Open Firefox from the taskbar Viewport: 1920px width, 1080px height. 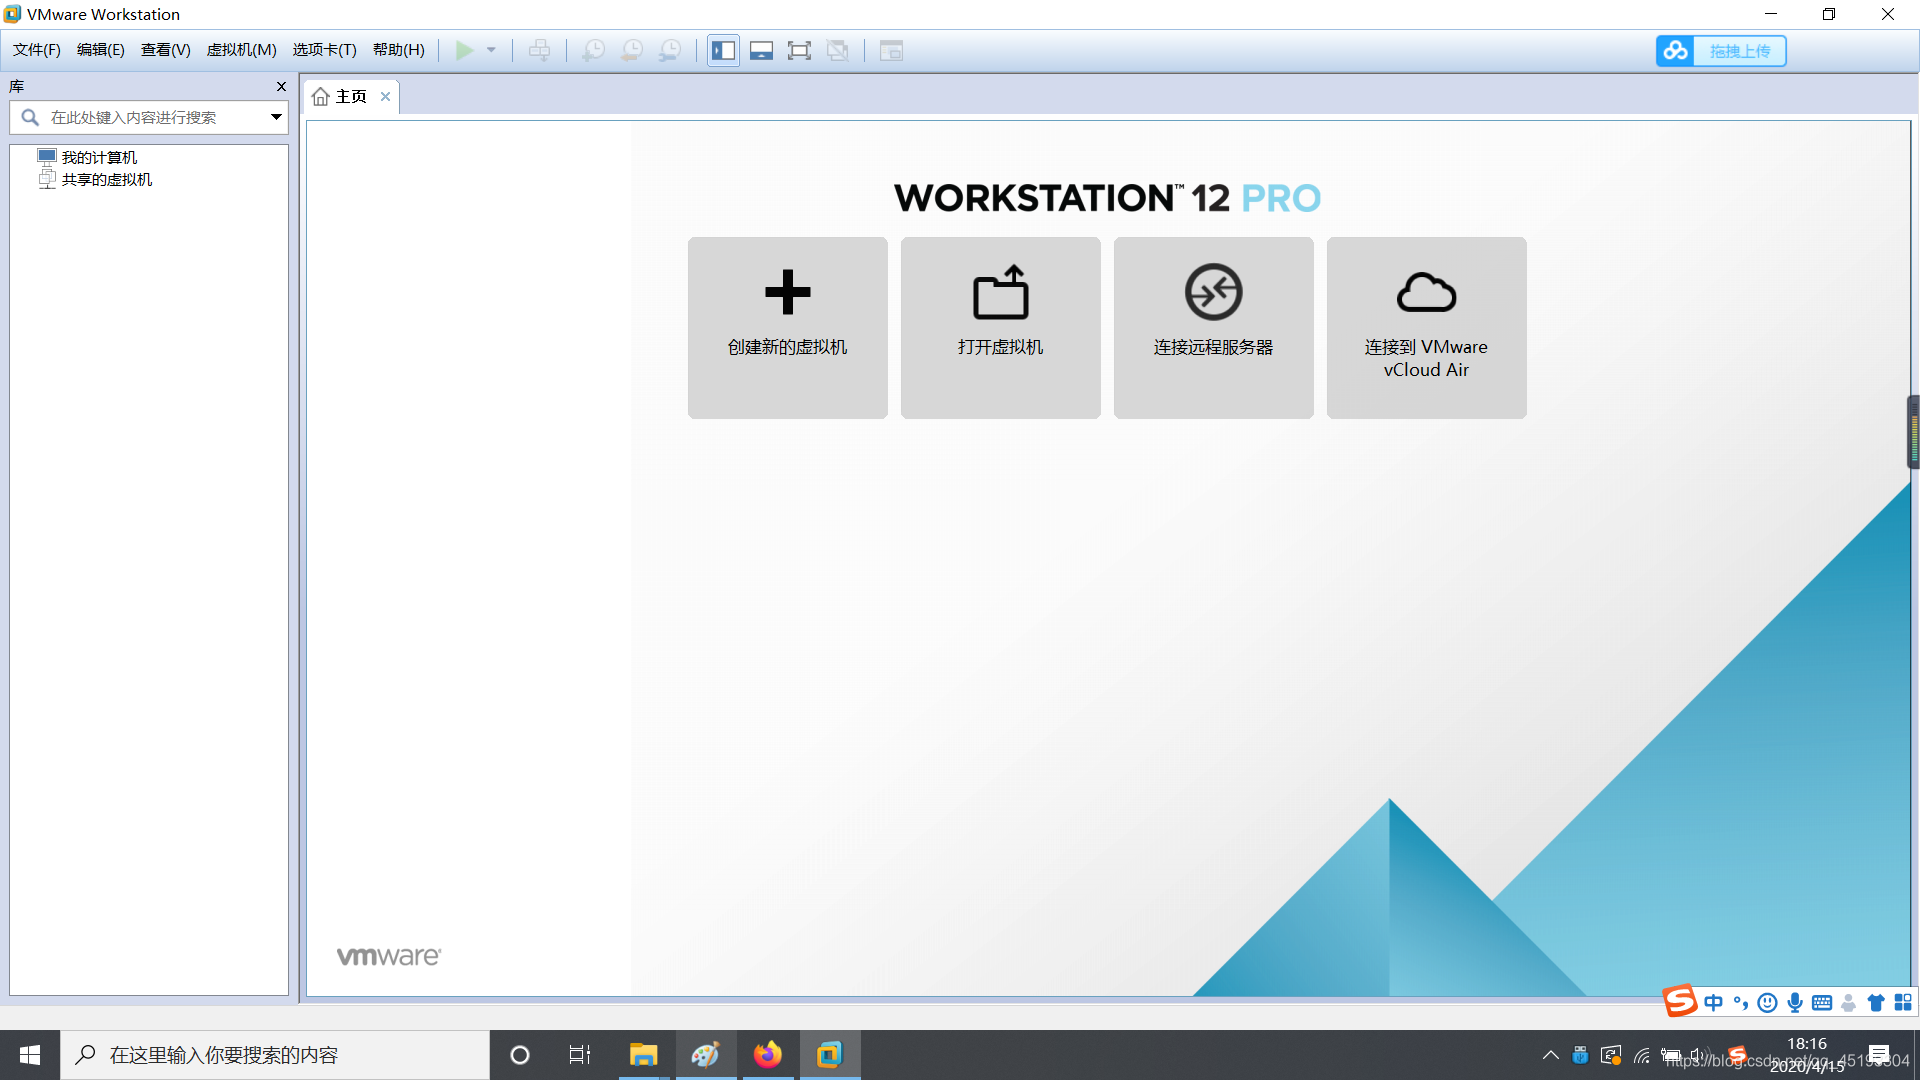pyautogui.click(x=768, y=1055)
